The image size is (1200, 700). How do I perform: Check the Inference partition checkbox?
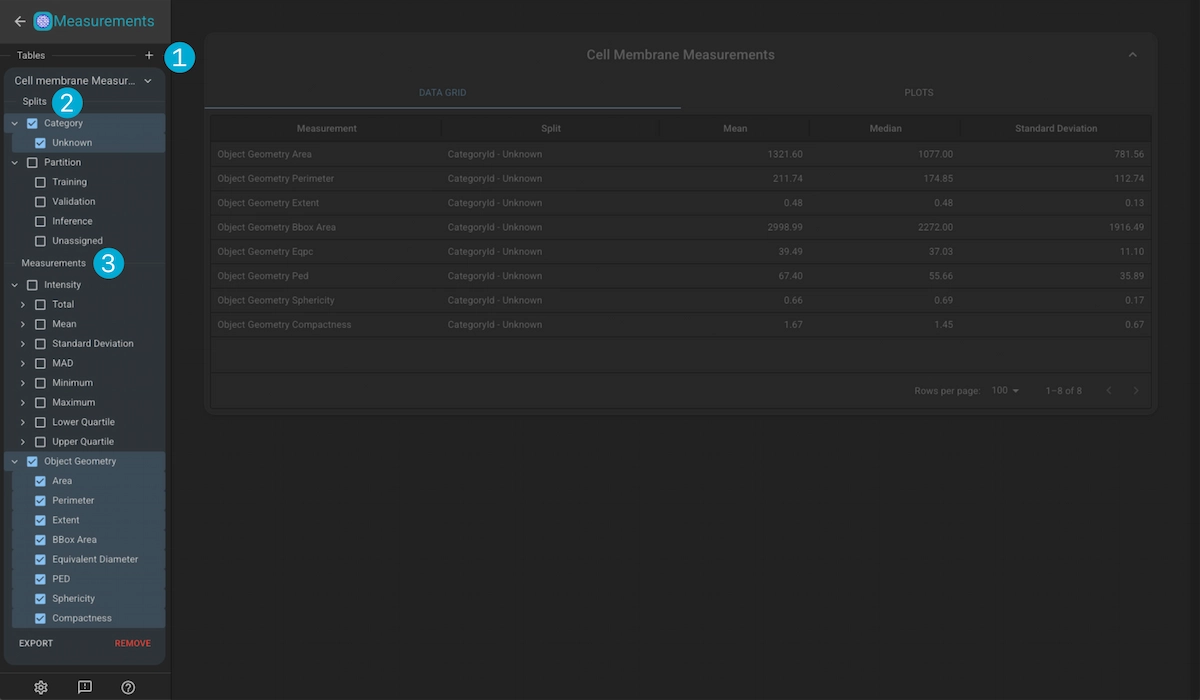point(40,221)
